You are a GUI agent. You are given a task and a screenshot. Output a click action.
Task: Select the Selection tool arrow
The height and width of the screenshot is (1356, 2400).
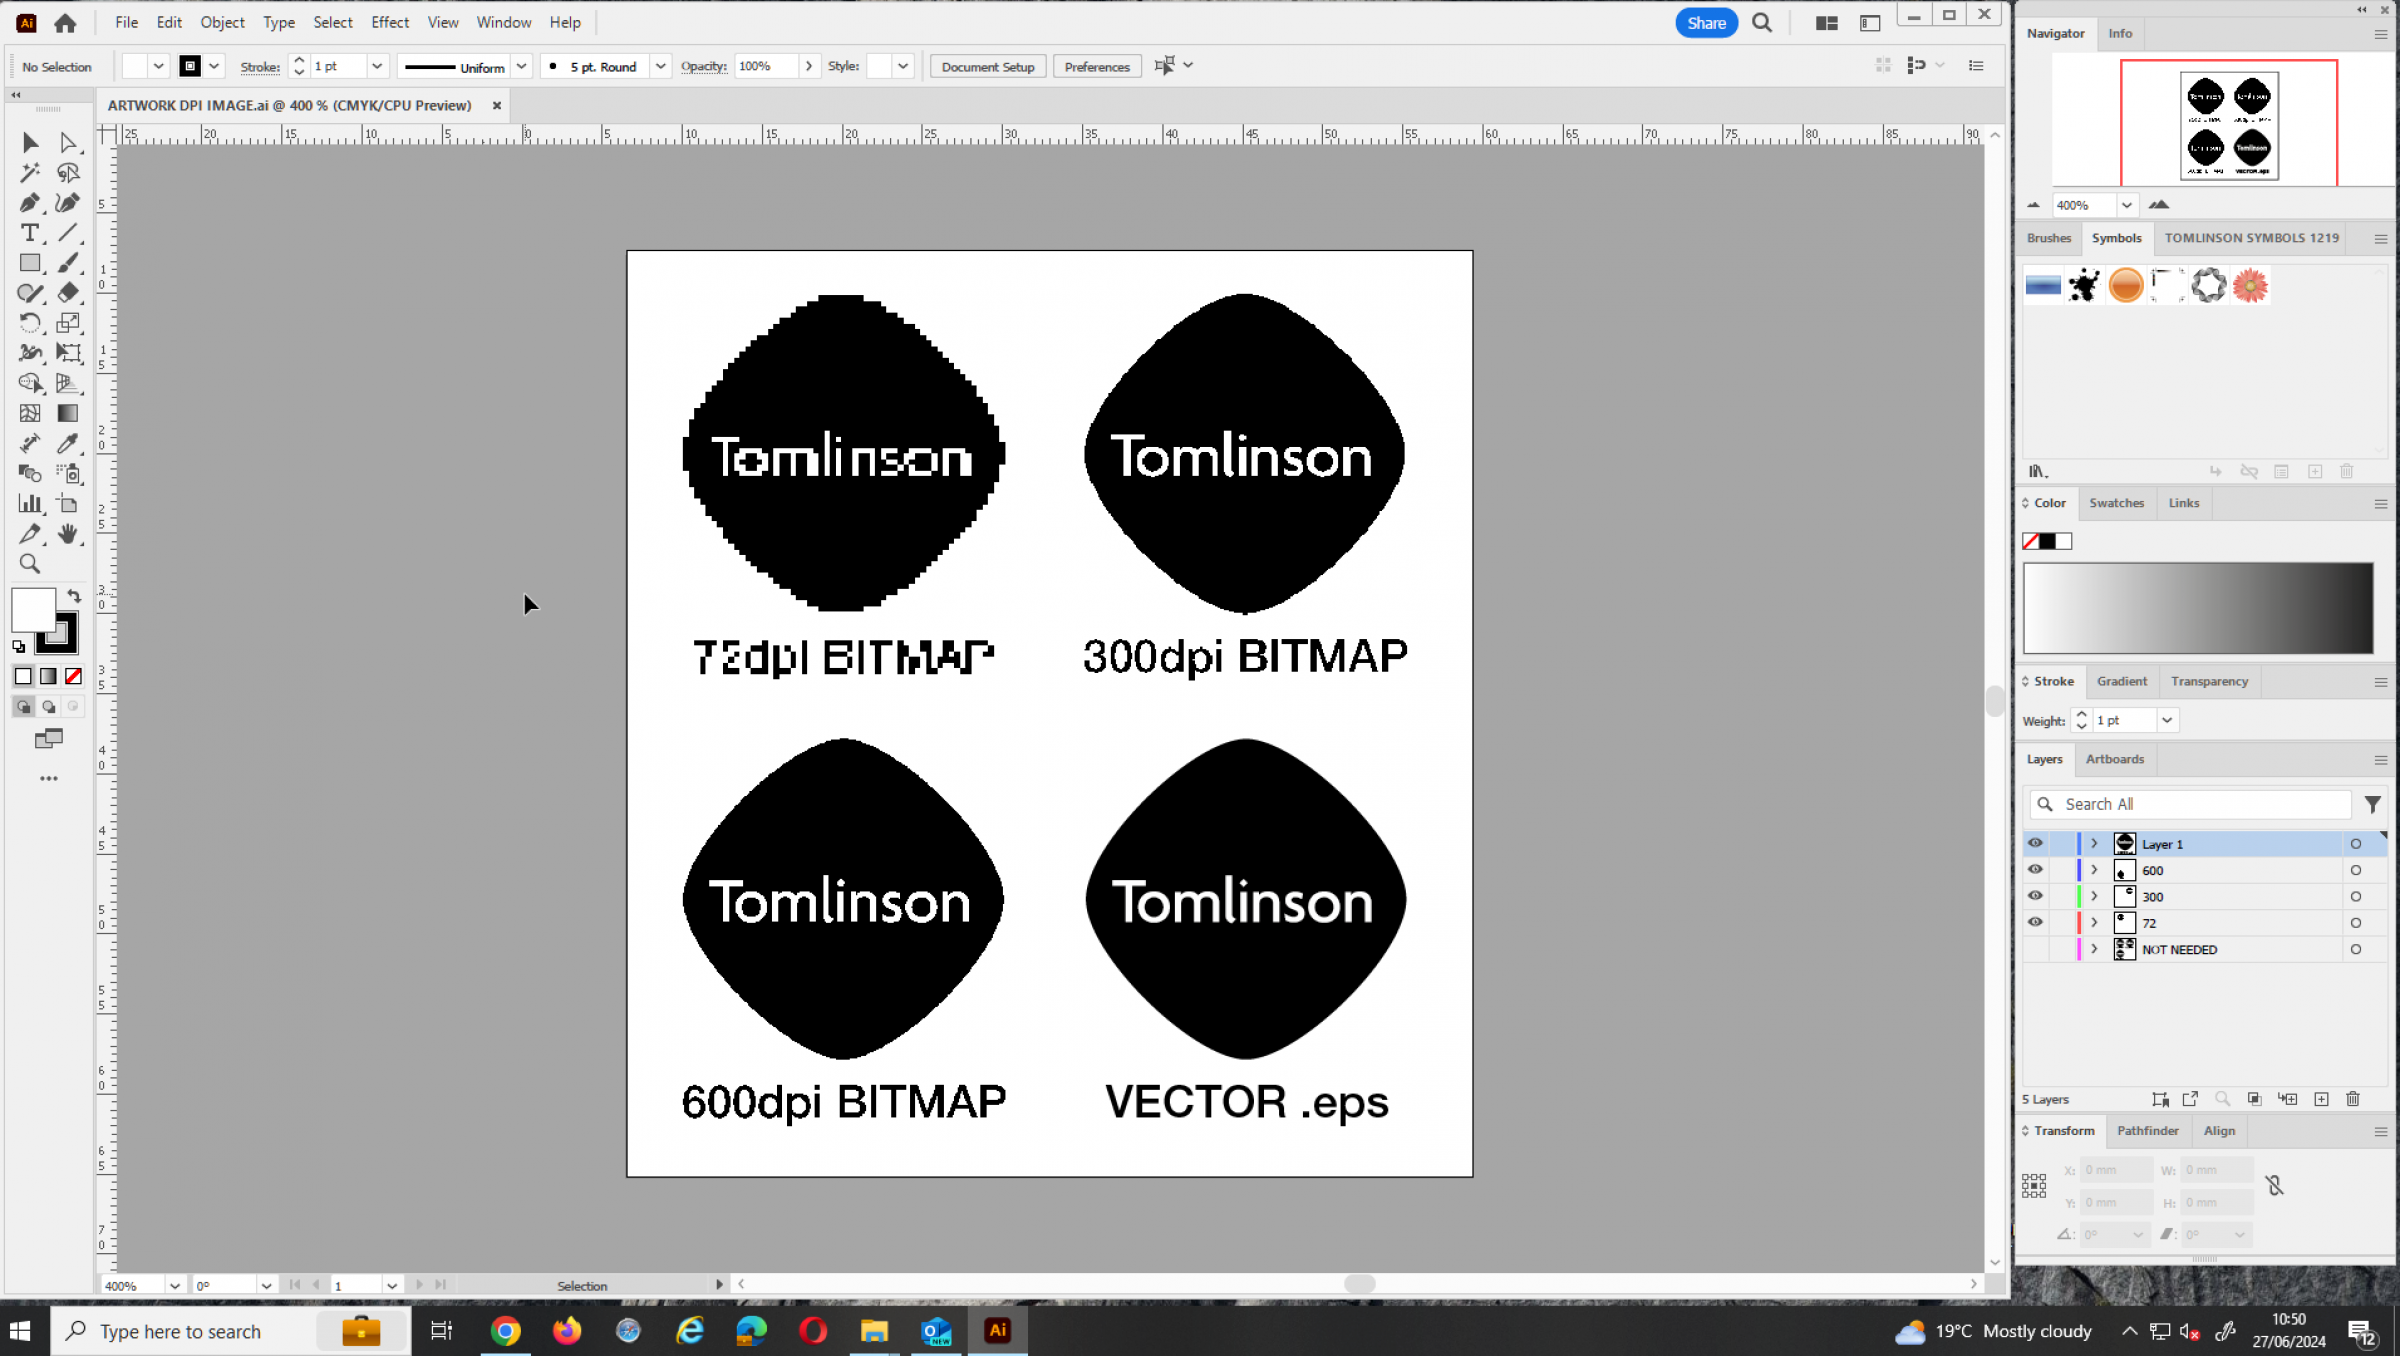tap(30, 143)
